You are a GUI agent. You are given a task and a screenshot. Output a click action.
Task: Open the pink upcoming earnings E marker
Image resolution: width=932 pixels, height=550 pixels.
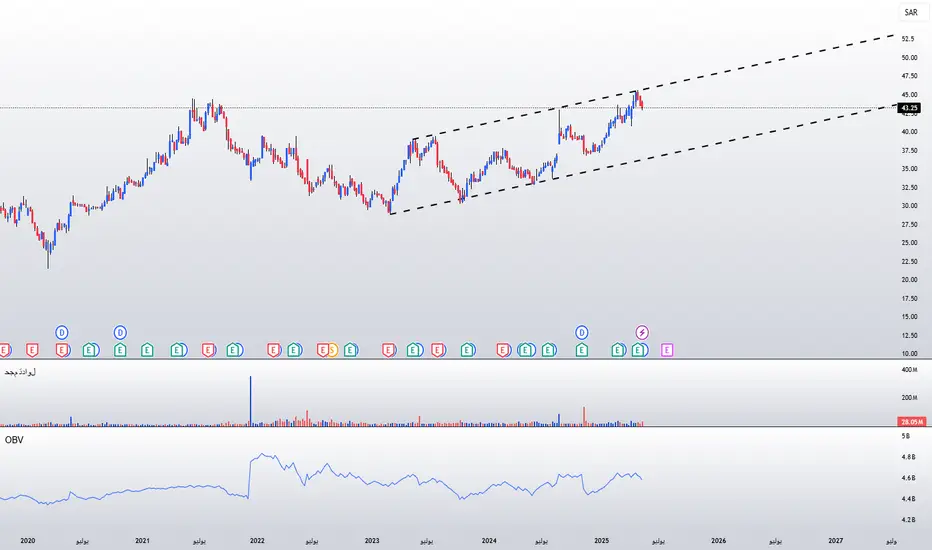pyautogui.click(x=667, y=350)
